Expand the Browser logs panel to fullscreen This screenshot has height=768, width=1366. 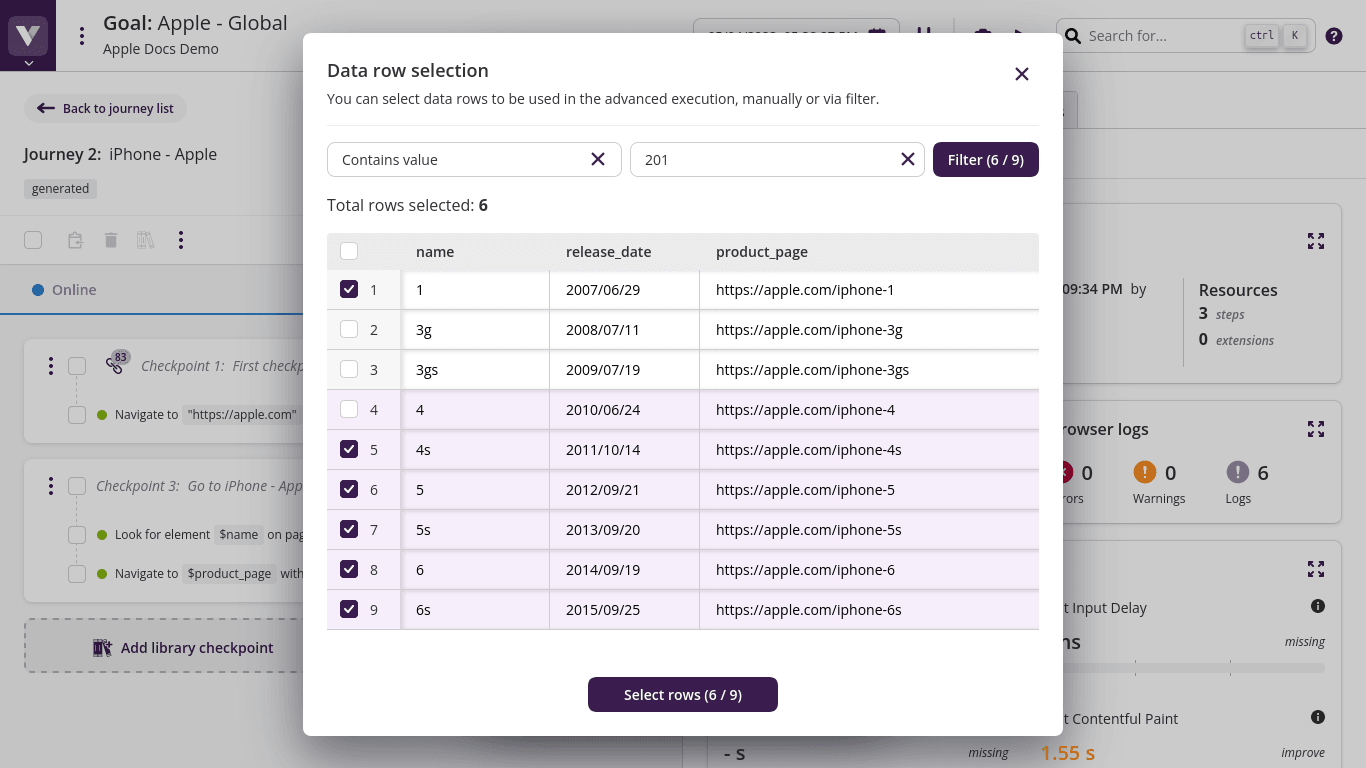[1316, 429]
